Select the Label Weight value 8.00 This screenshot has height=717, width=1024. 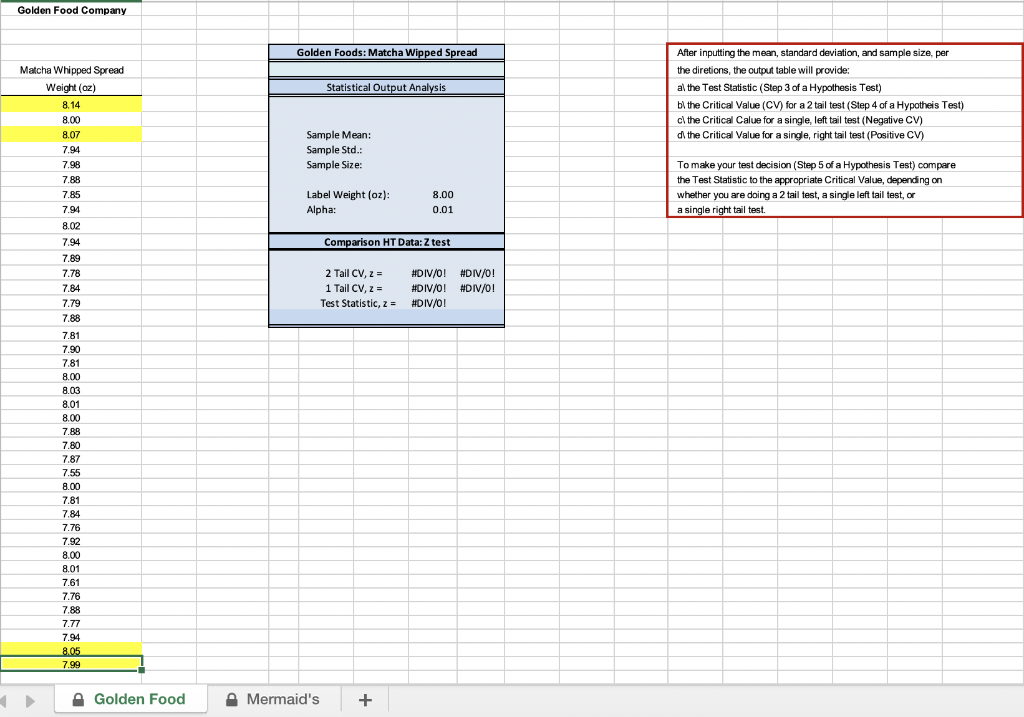[x=442, y=195]
